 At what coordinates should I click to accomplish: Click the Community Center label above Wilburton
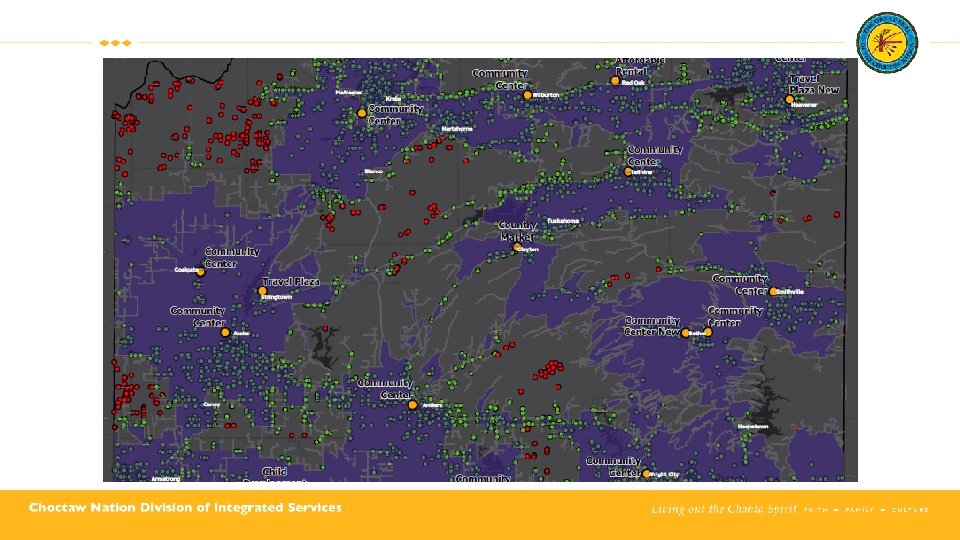[x=500, y=80]
